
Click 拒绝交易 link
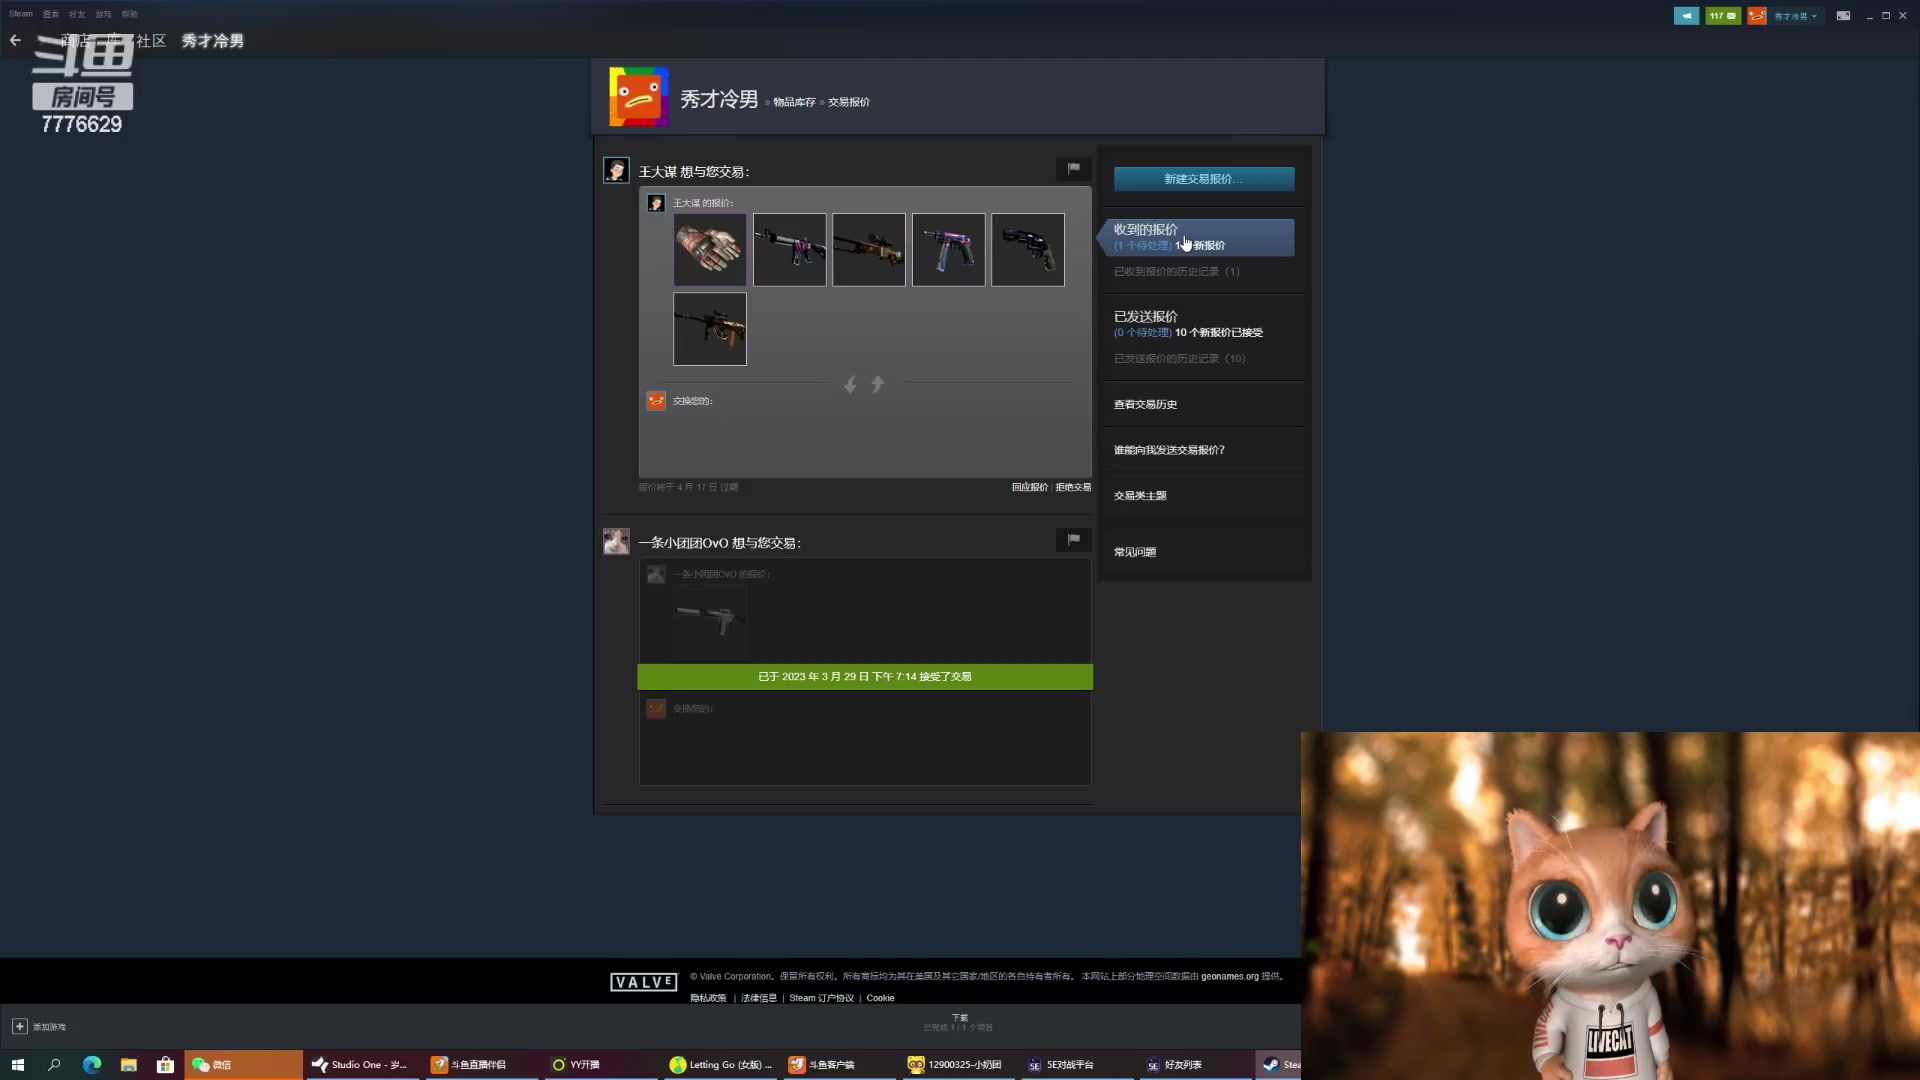coord(1073,488)
